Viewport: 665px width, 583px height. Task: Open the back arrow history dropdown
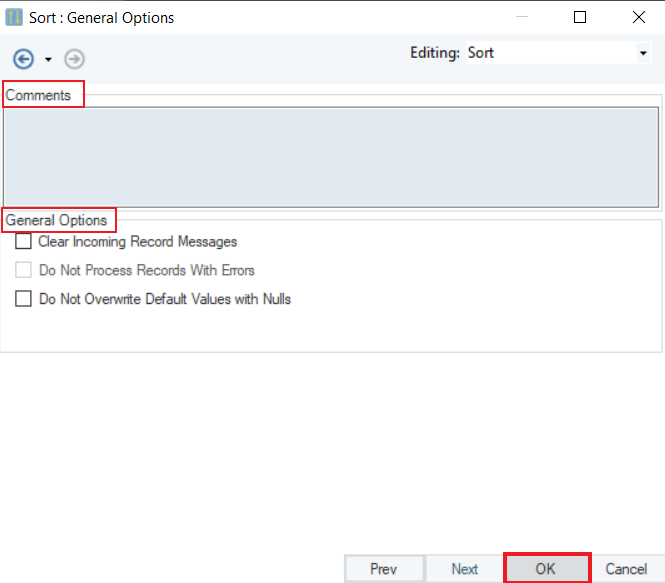click(x=48, y=59)
